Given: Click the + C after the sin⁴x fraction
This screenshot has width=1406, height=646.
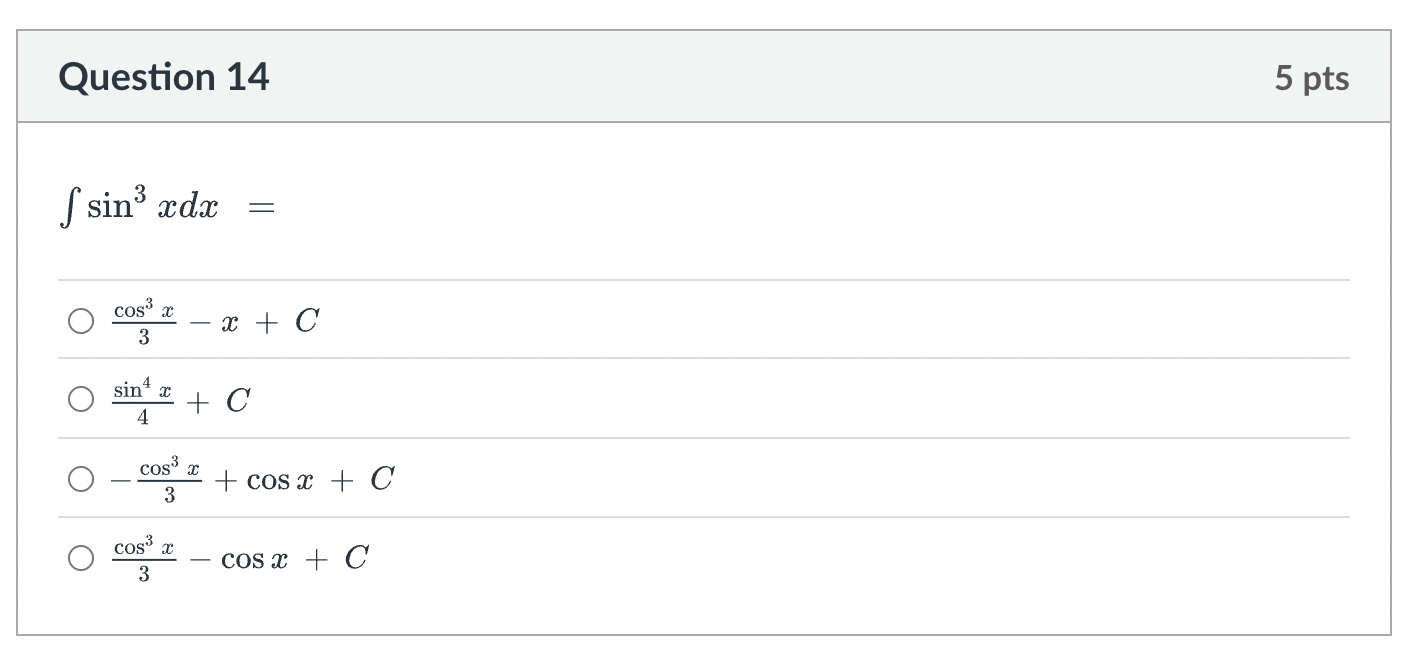Looking at the screenshot, I should coord(219,401).
